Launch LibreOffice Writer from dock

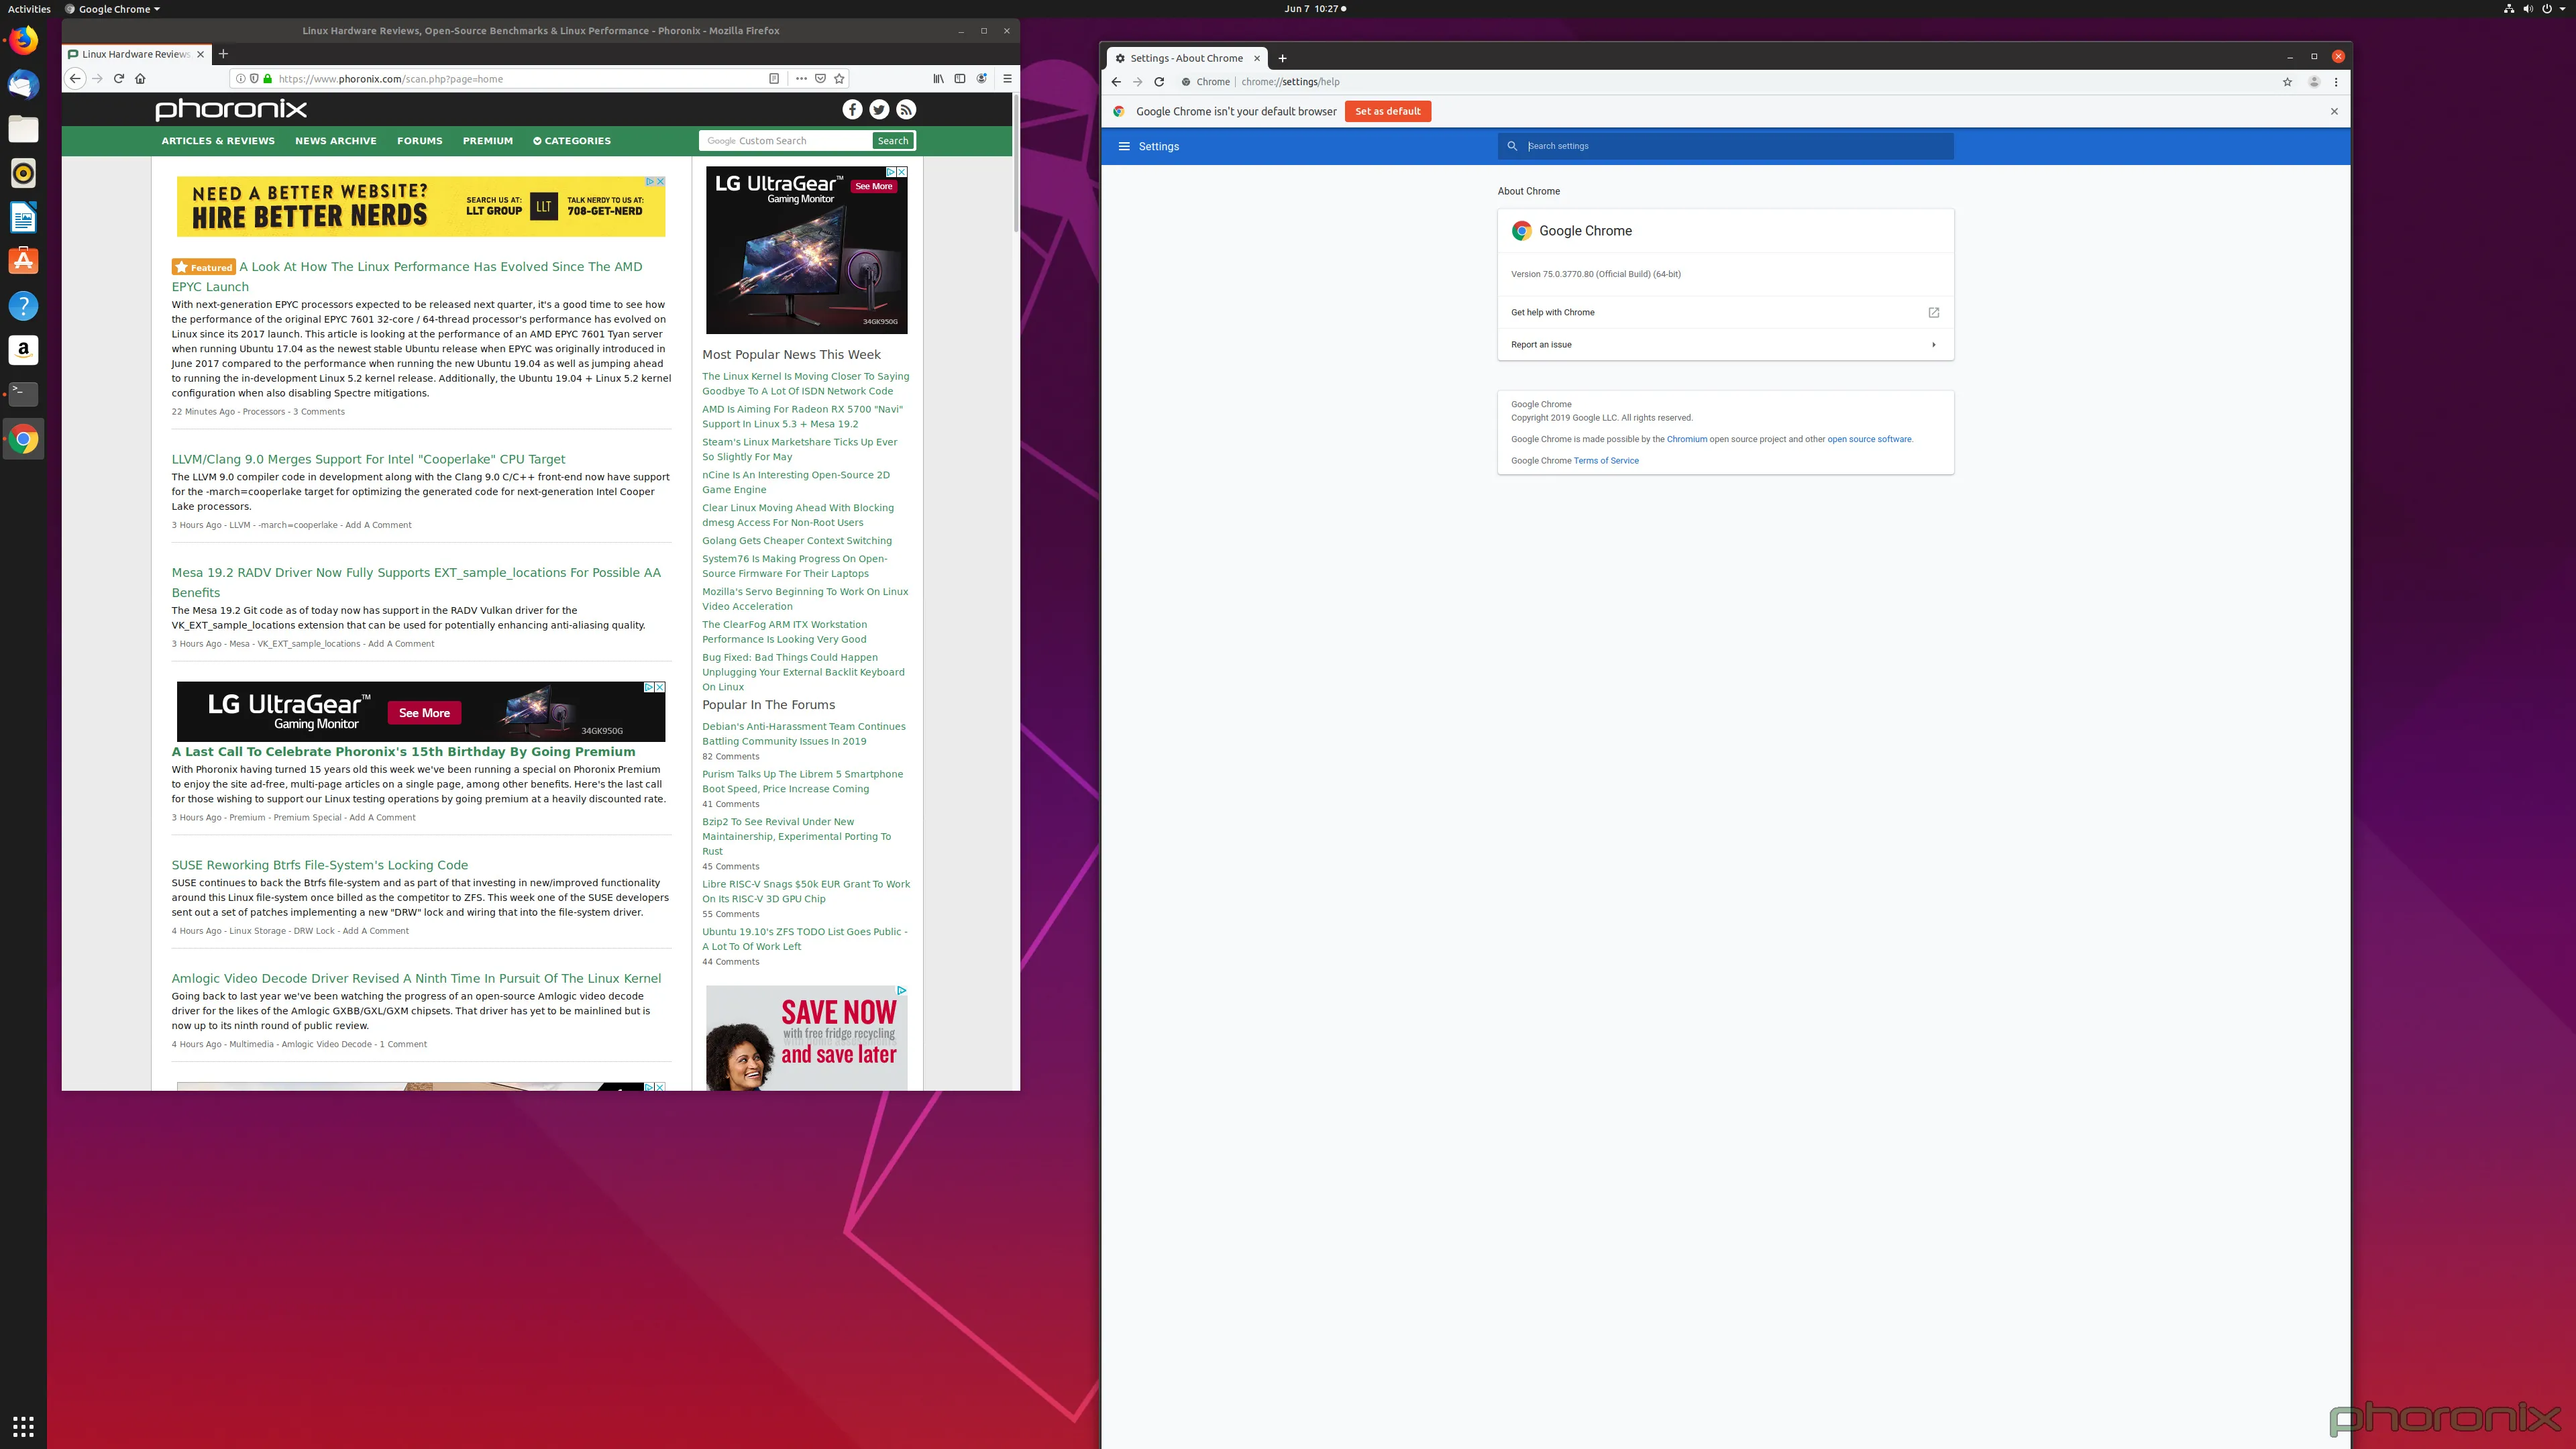23,217
